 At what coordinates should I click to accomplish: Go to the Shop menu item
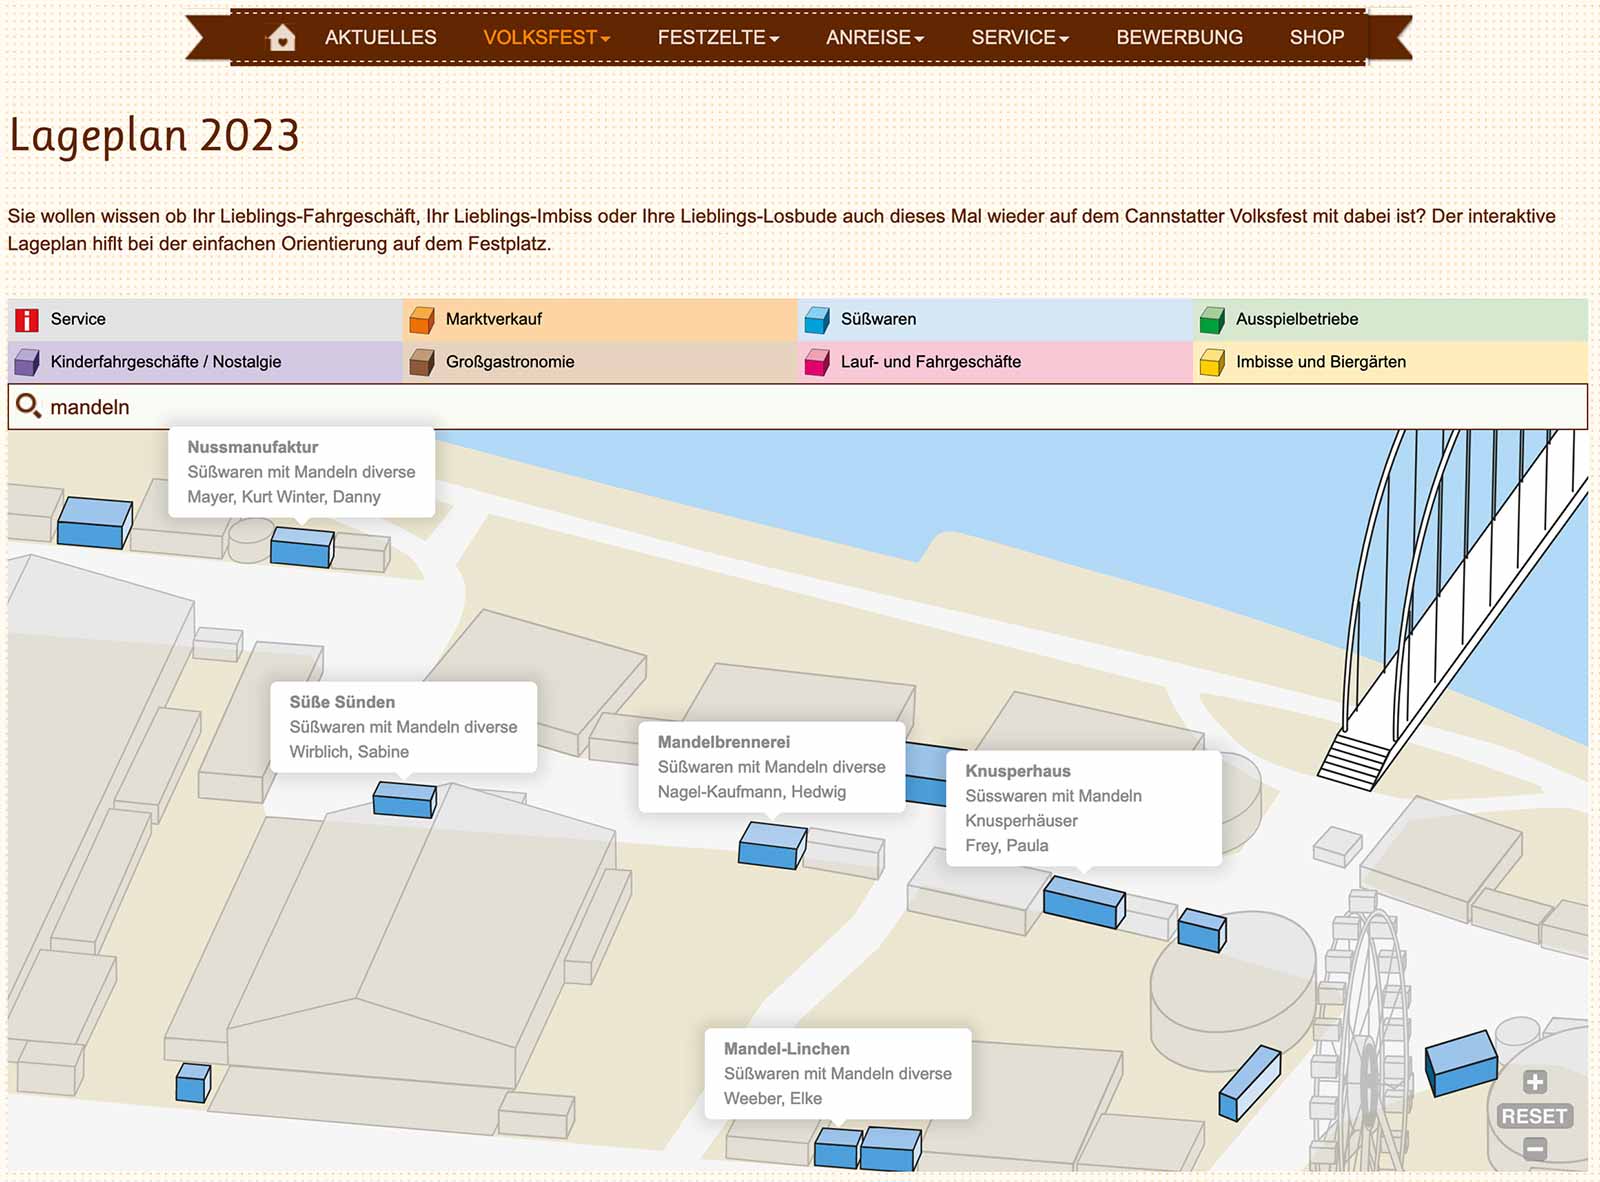(1316, 38)
